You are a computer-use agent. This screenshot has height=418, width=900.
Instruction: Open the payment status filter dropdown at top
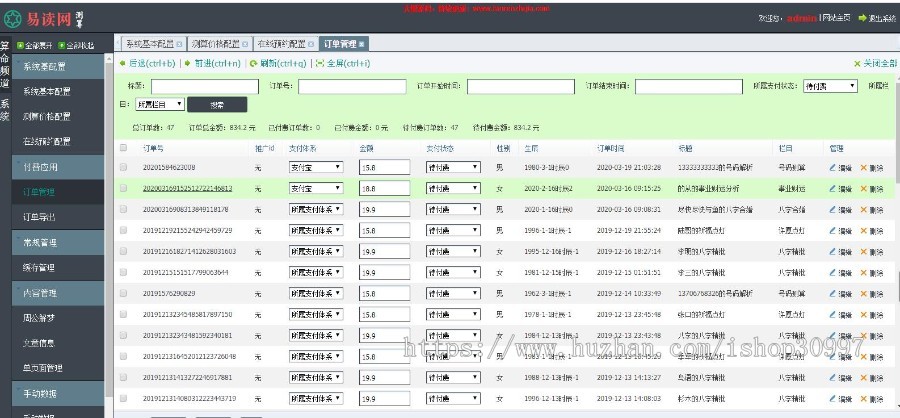(x=830, y=86)
